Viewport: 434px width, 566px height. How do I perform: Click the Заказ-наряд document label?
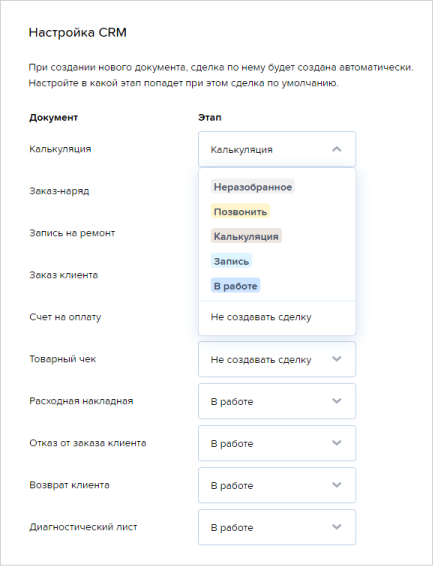(59, 191)
